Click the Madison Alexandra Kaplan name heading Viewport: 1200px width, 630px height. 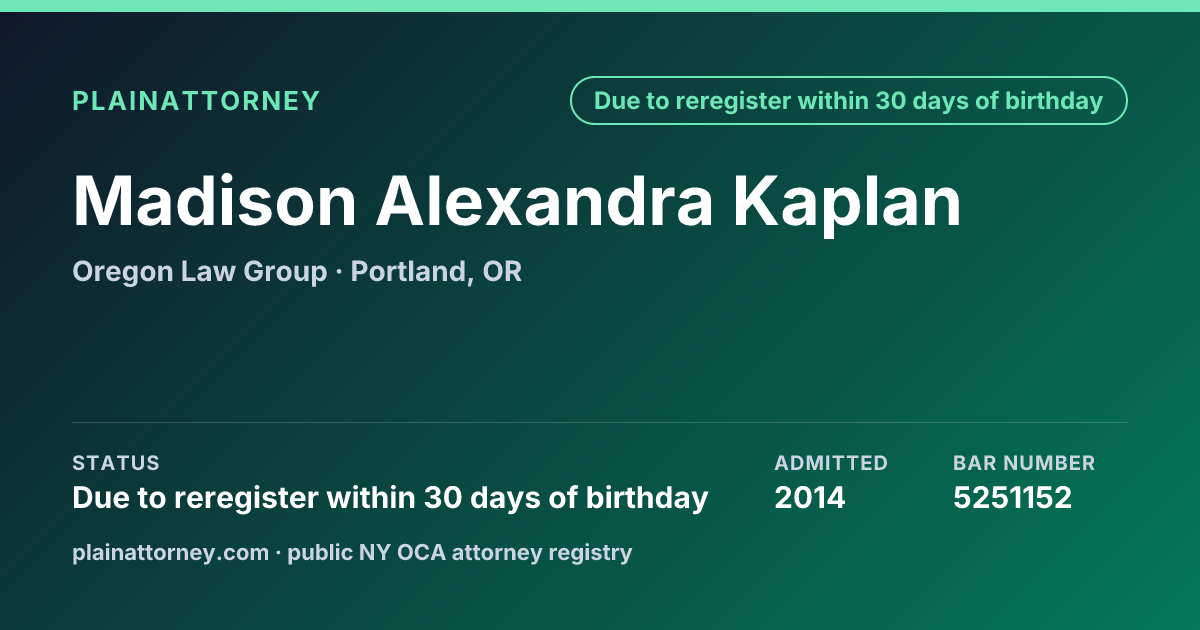pyautogui.click(x=517, y=201)
